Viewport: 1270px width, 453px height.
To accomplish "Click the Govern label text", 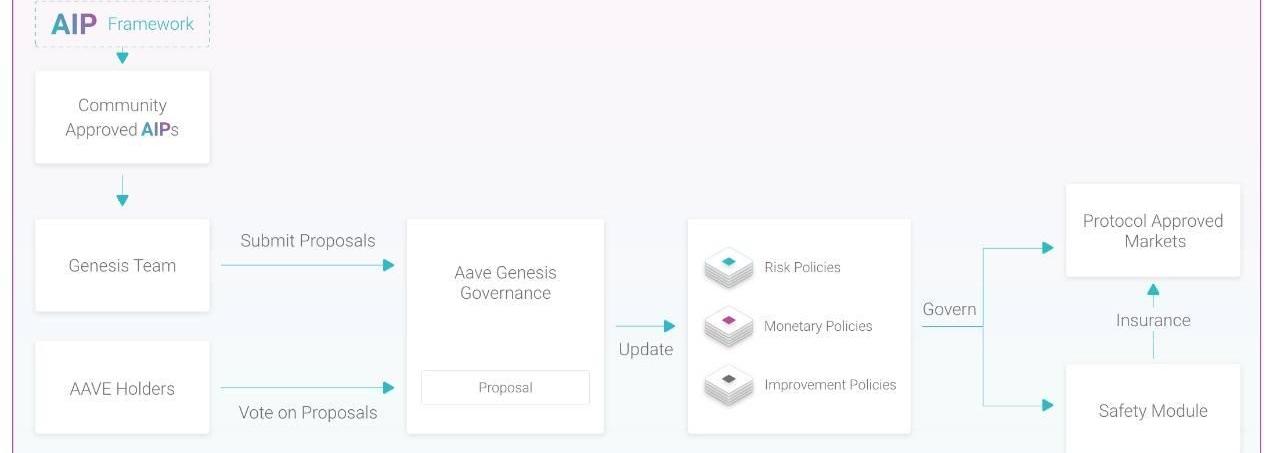I will click(949, 309).
